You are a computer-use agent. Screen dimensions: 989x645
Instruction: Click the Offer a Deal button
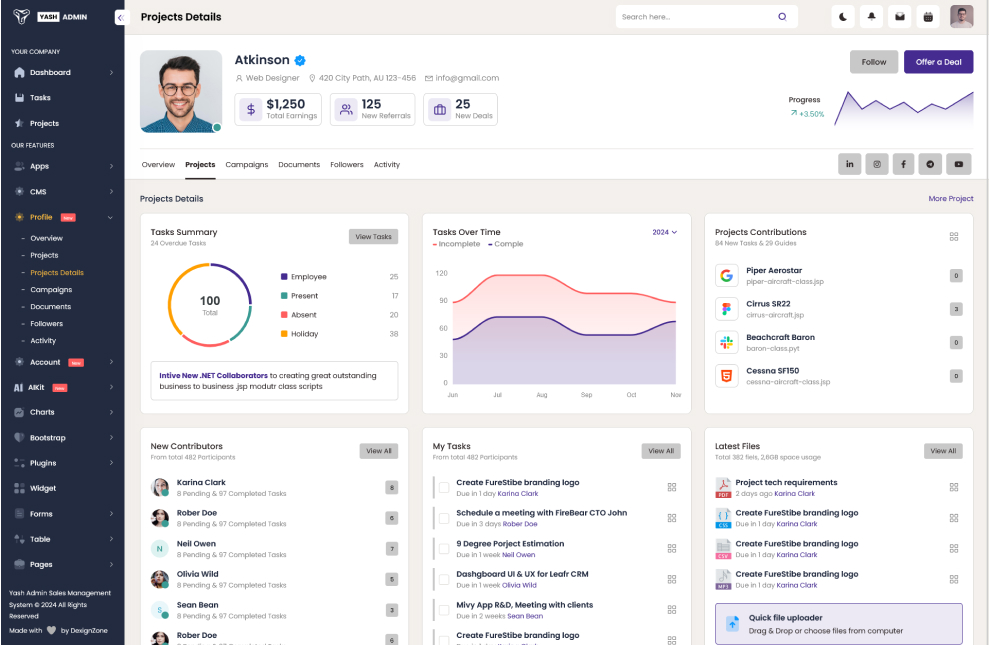pos(939,62)
